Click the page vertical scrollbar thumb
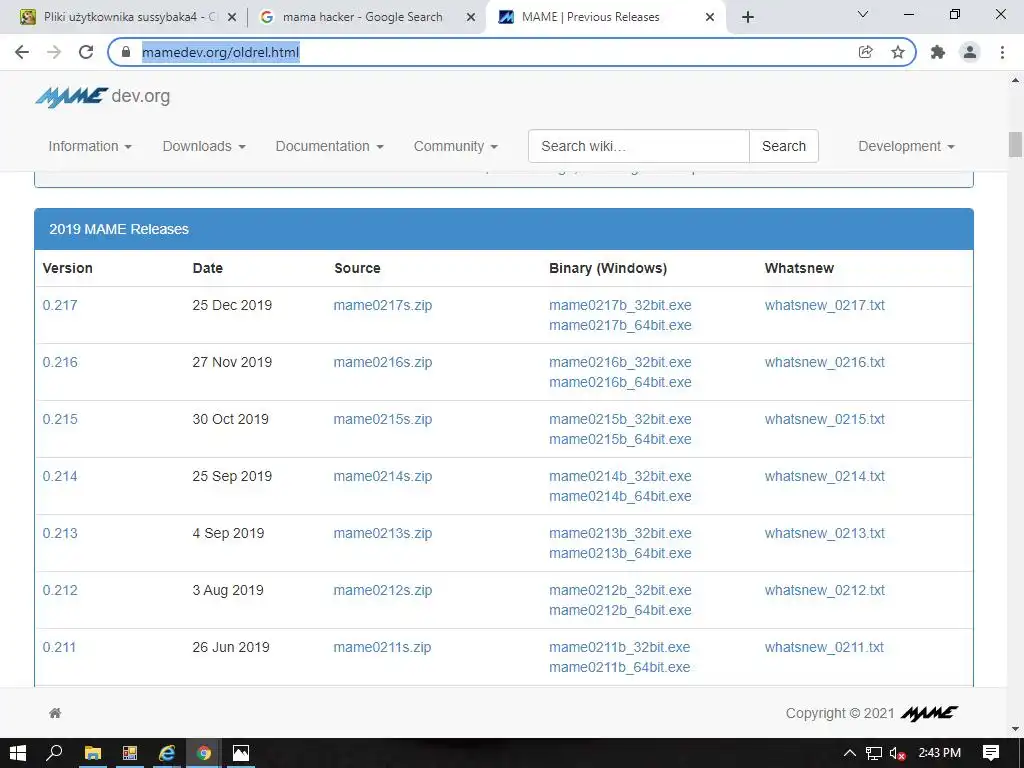Viewport: 1024px width, 768px height. tap(1015, 144)
